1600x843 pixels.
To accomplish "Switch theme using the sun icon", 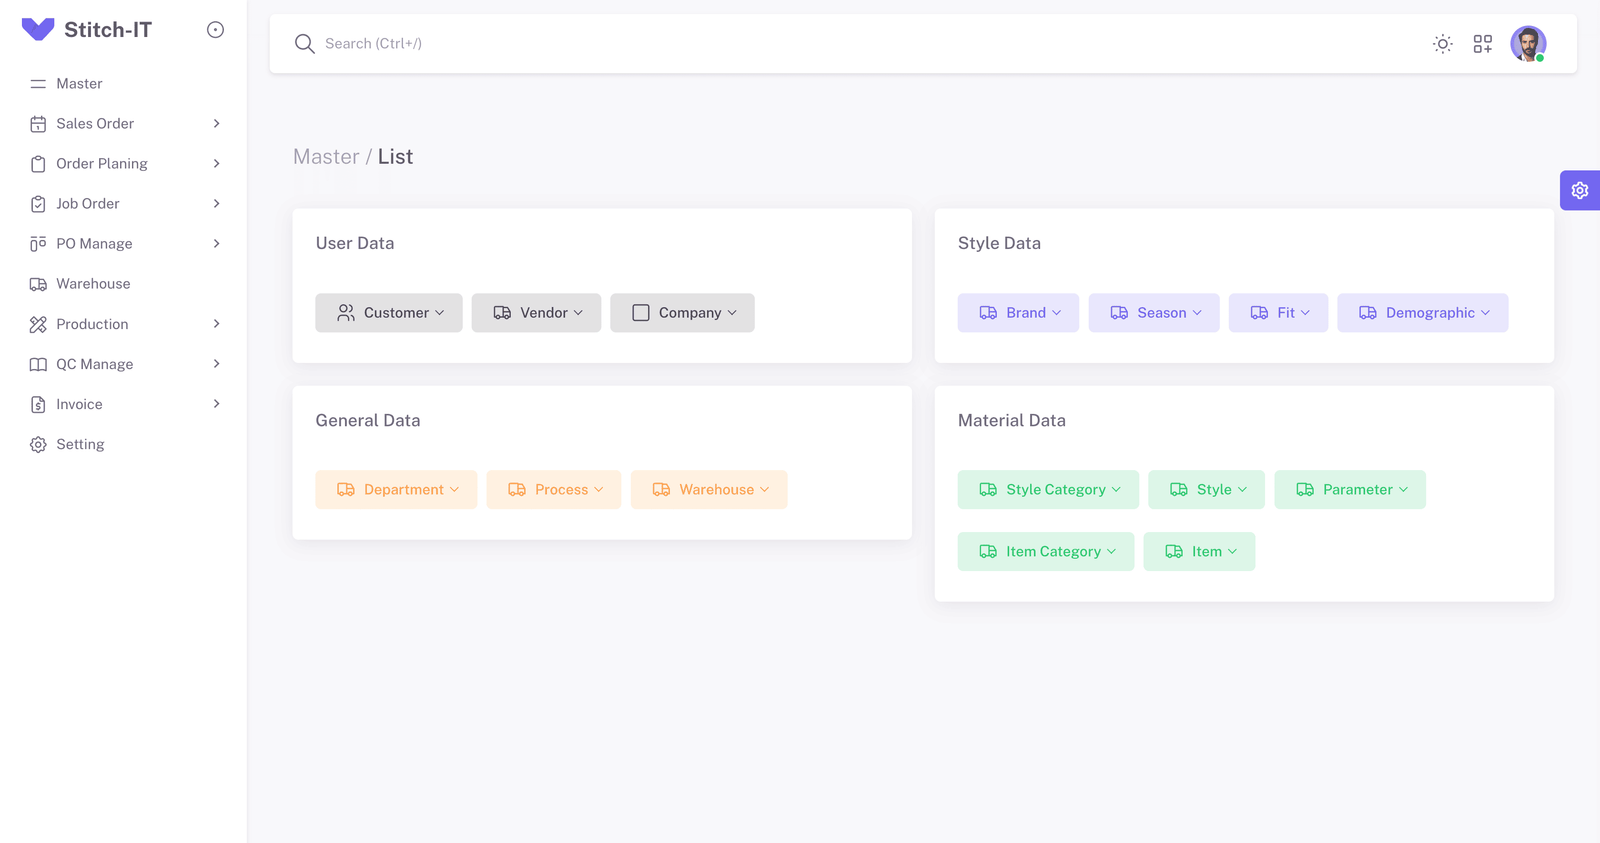I will click(x=1442, y=44).
